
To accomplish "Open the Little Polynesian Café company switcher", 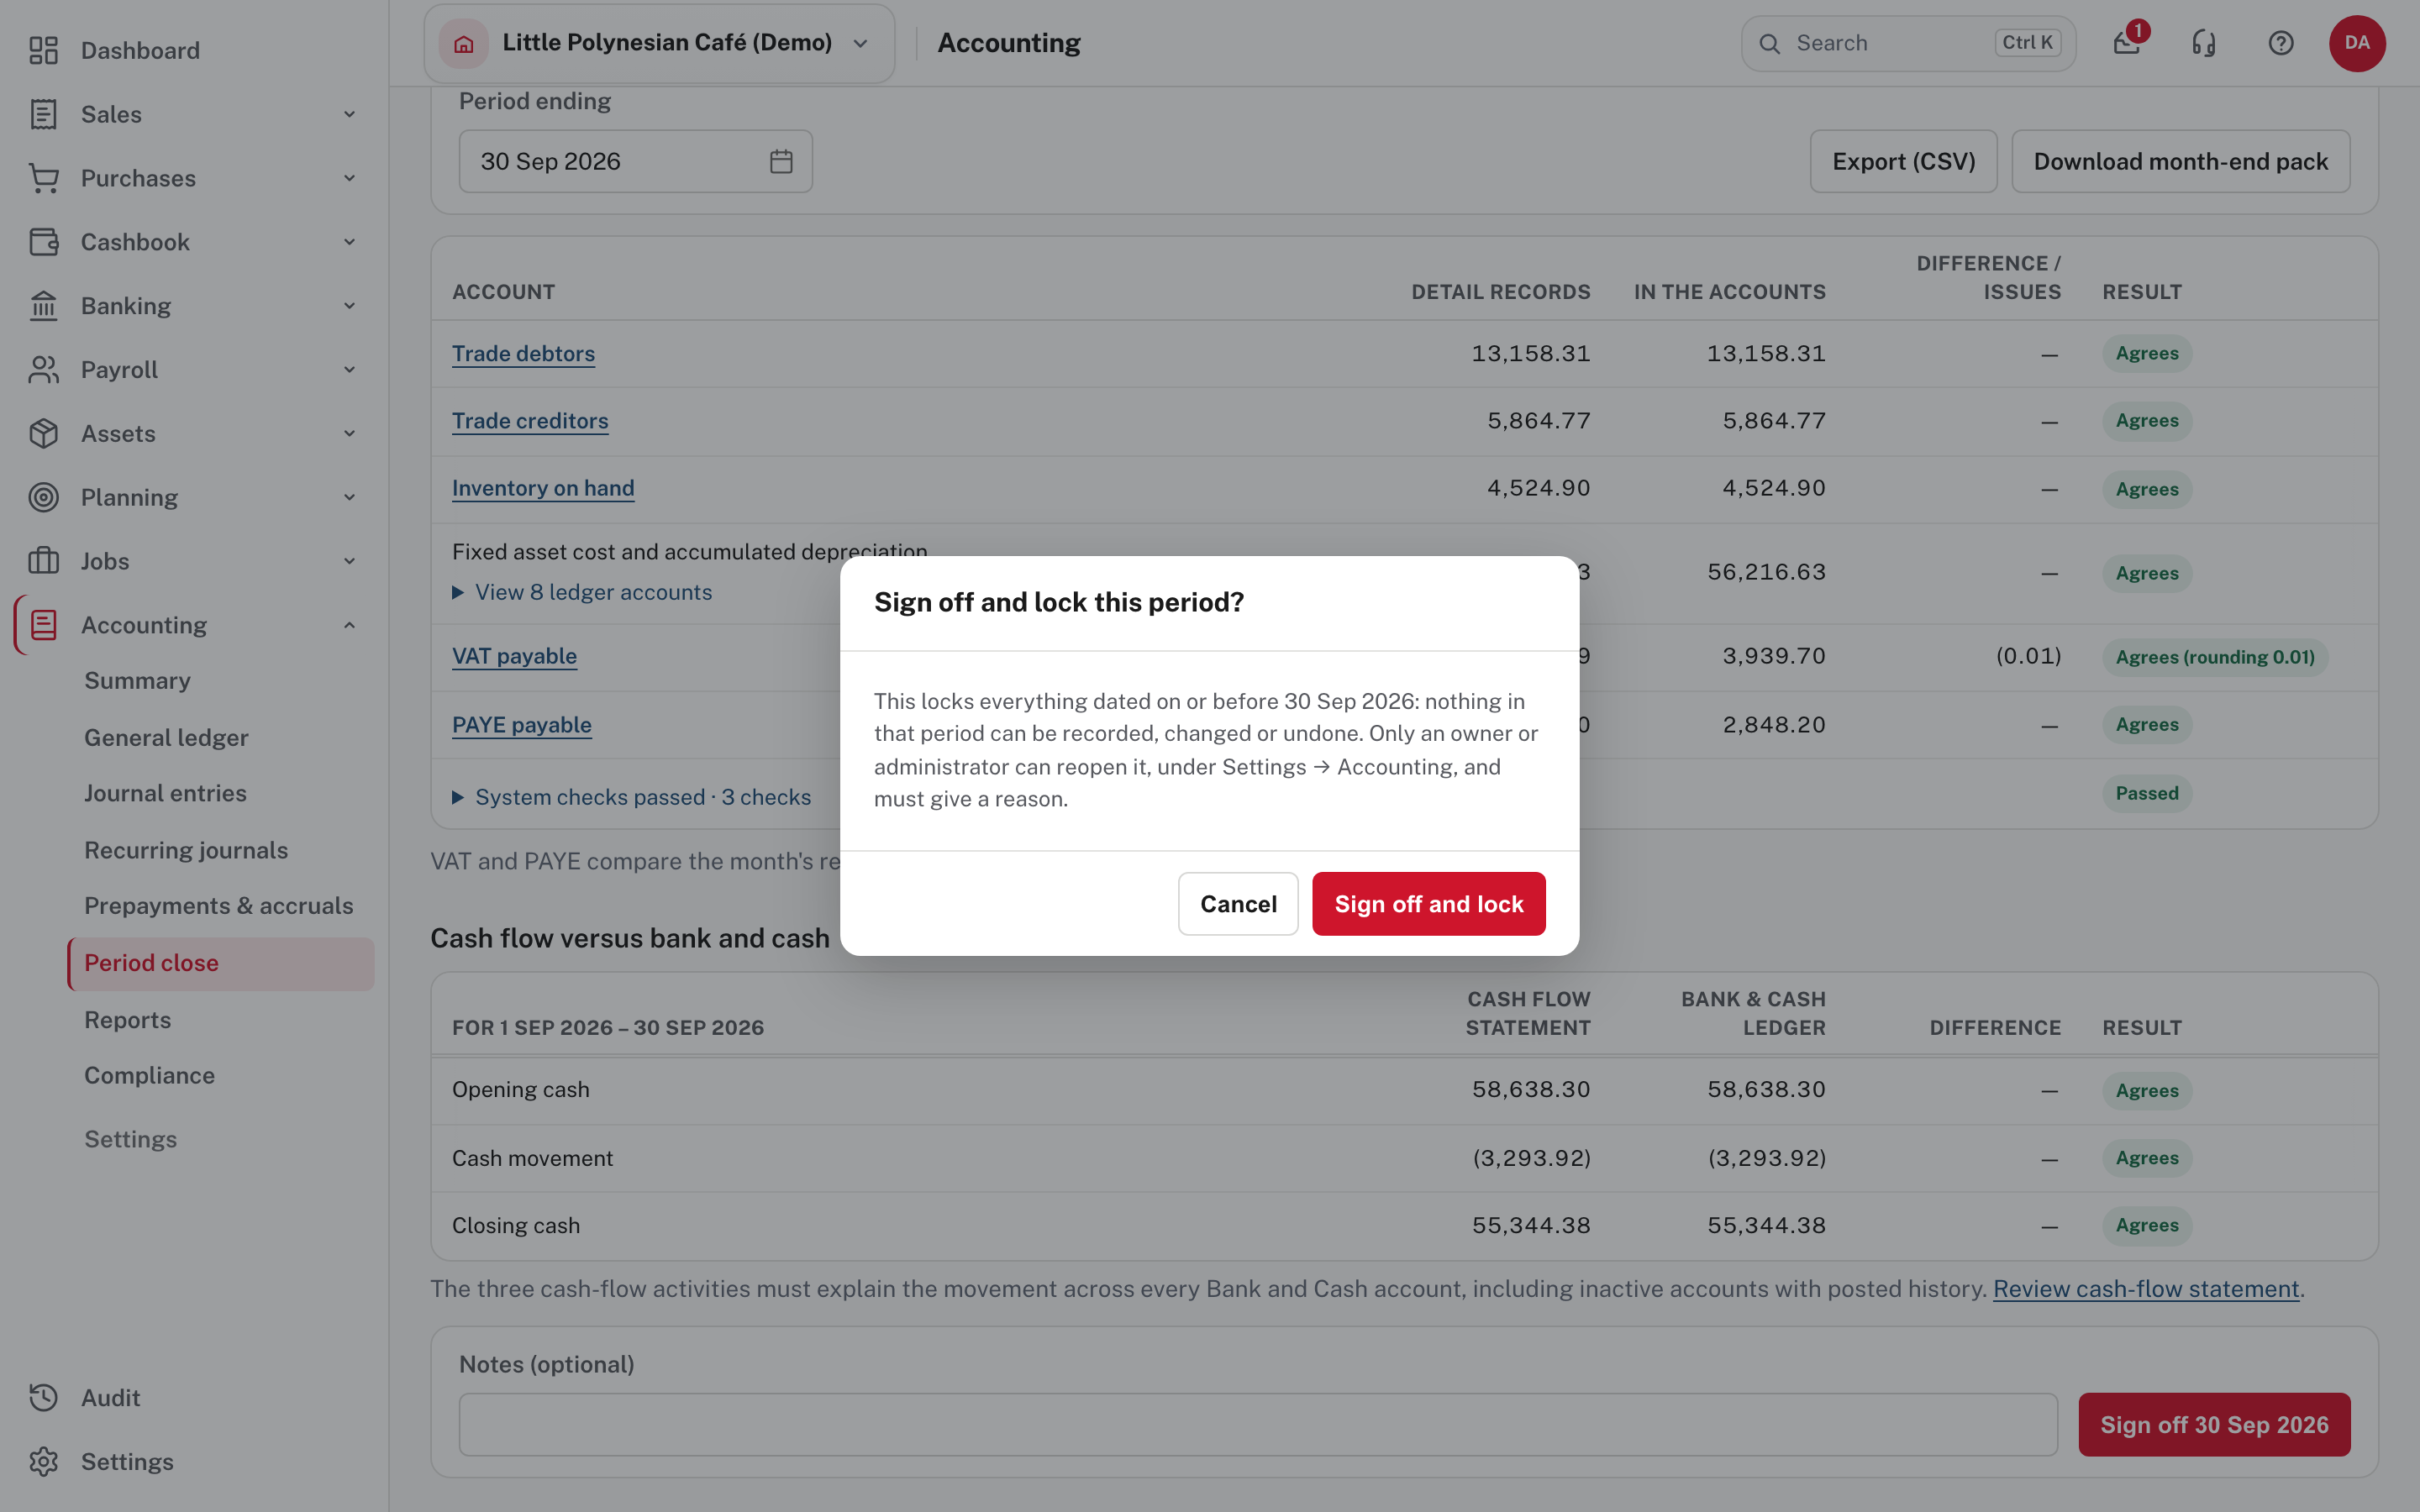I will pyautogui.click(x=659, y=43).
